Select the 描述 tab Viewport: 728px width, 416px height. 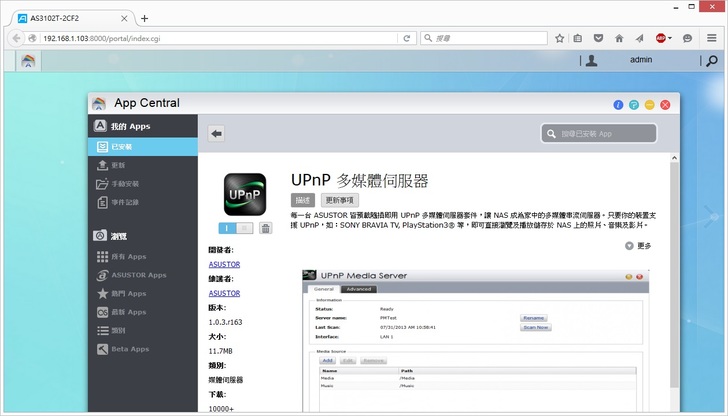pos(302,200)
